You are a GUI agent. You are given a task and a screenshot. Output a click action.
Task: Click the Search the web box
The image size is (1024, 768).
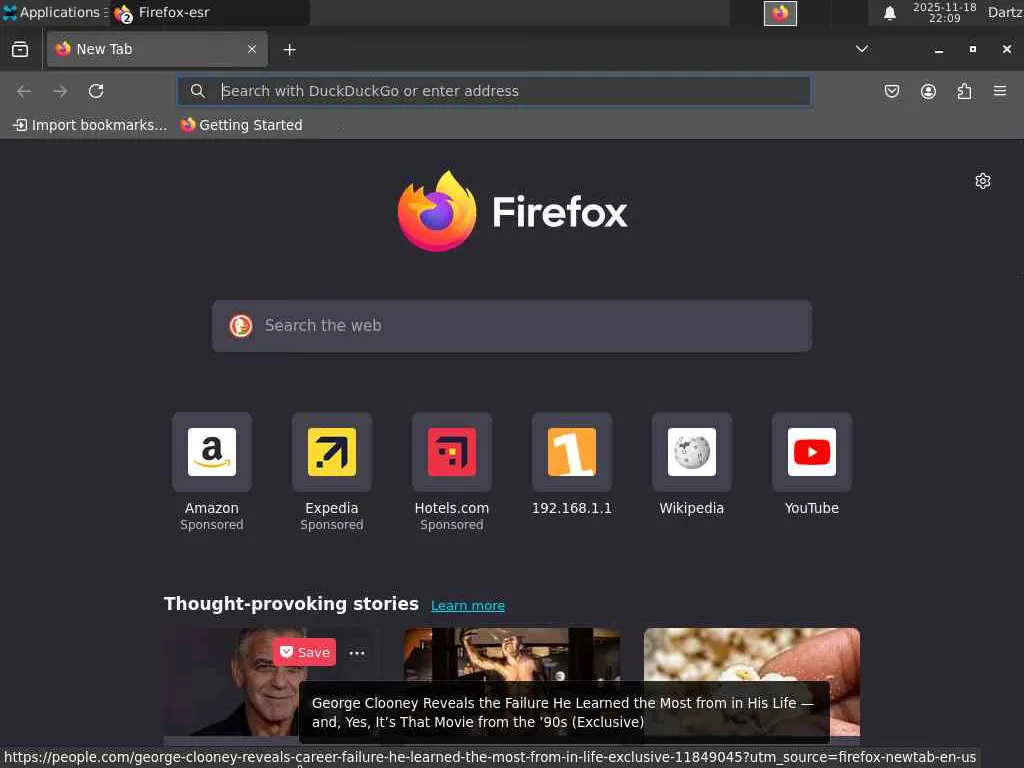tap(512, 326)
